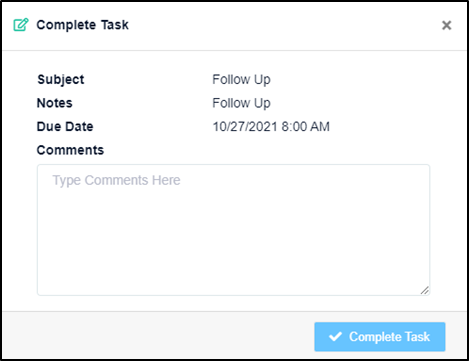This screenshot has height=361, width=469.
Task: Click the green edit pencil icon
Action: pos(21,25)
